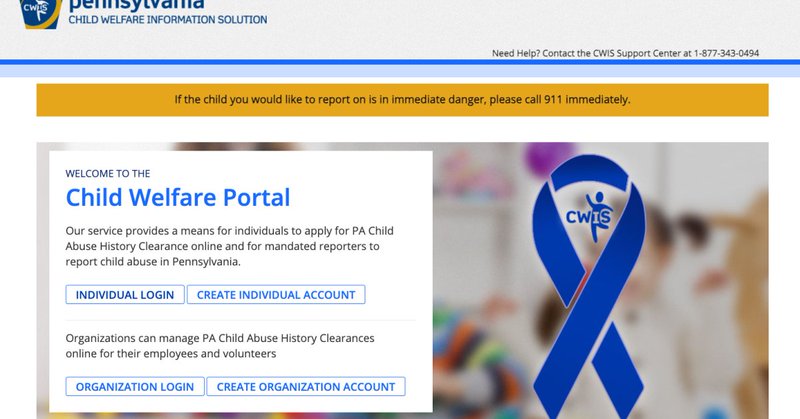Click the 911 immediate danger warning banner
This screenshot has width=800, height=419.
(402, 100)
